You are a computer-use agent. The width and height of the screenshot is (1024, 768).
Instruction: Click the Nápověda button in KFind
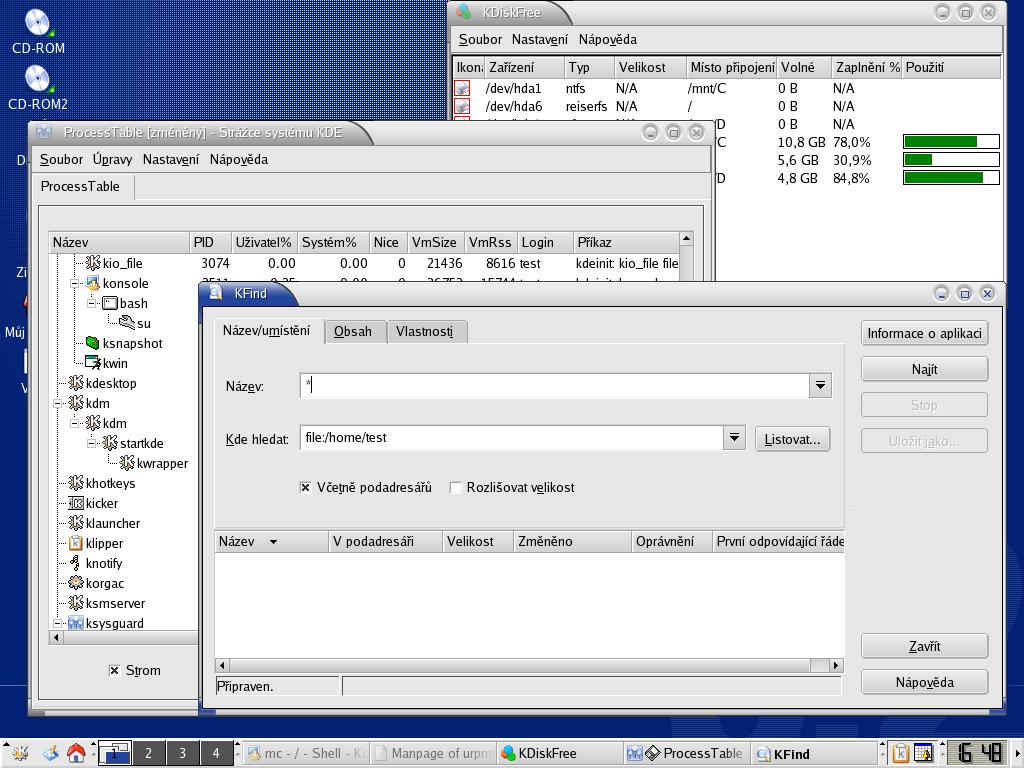[924, 682]
